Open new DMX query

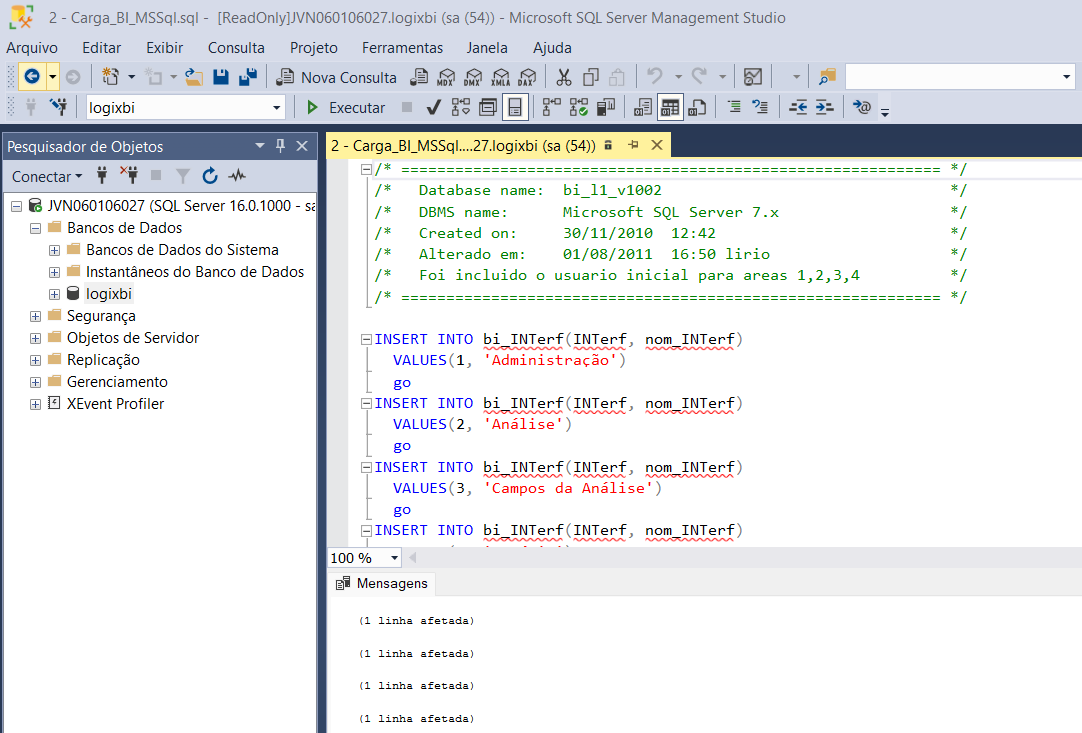click(x=473, y=77)
